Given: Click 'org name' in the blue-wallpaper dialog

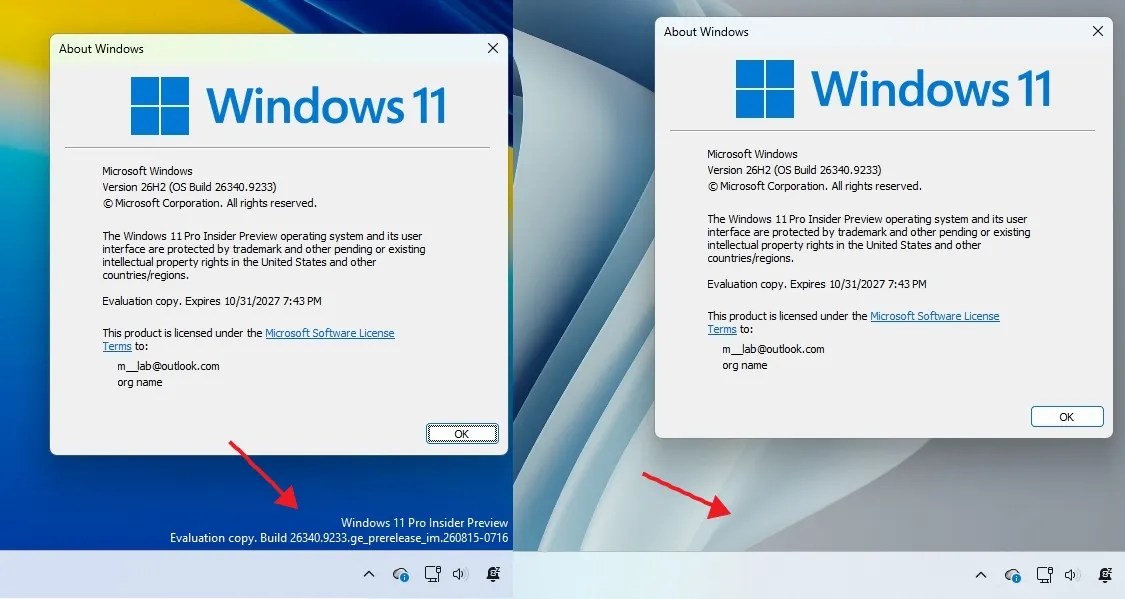Looking at the screenshot, I should pos(140,382).
